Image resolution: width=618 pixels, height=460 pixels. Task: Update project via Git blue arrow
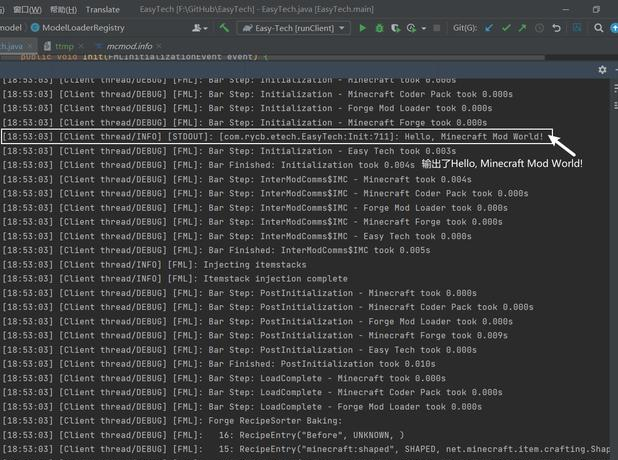pyautogui.click(x=489, y=28)
